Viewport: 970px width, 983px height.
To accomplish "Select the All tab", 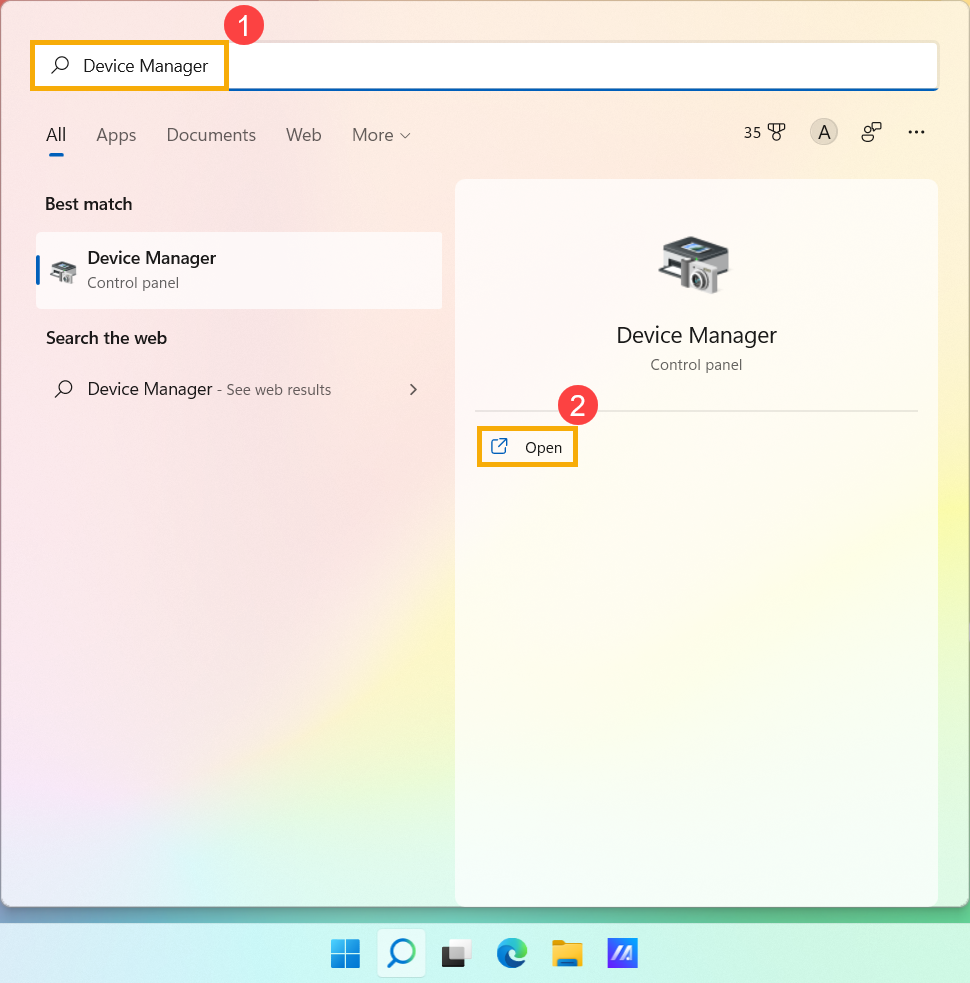I will coord(56,135).
